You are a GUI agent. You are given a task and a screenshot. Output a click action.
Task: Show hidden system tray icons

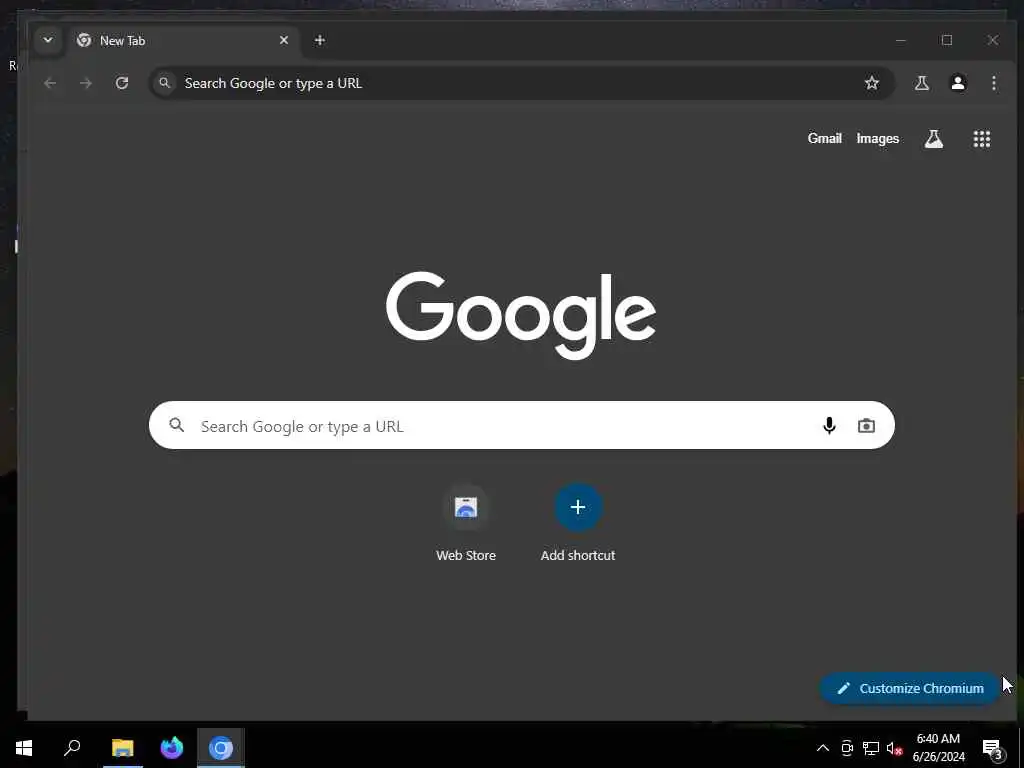coord(823,748)
